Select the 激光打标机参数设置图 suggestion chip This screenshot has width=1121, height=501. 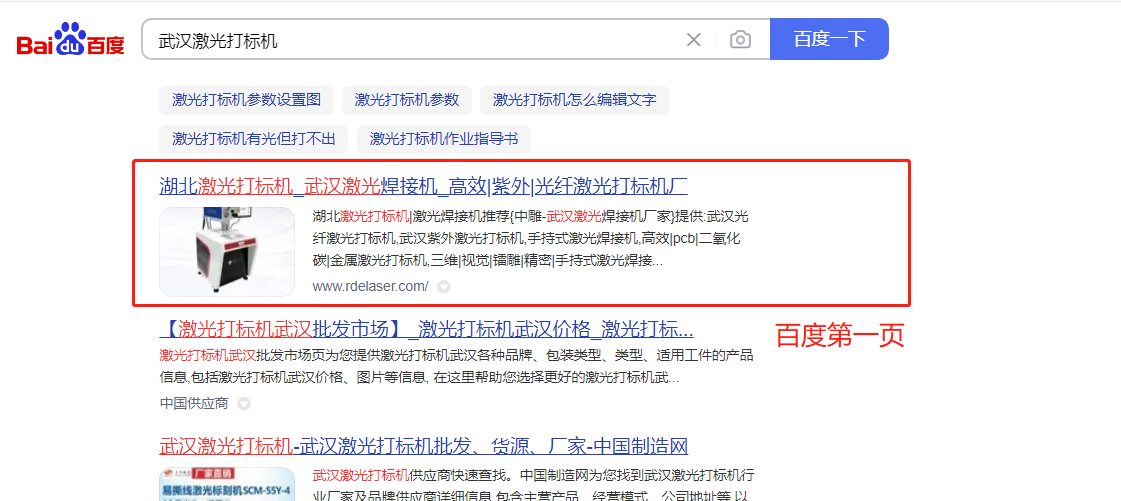point(246,100)
